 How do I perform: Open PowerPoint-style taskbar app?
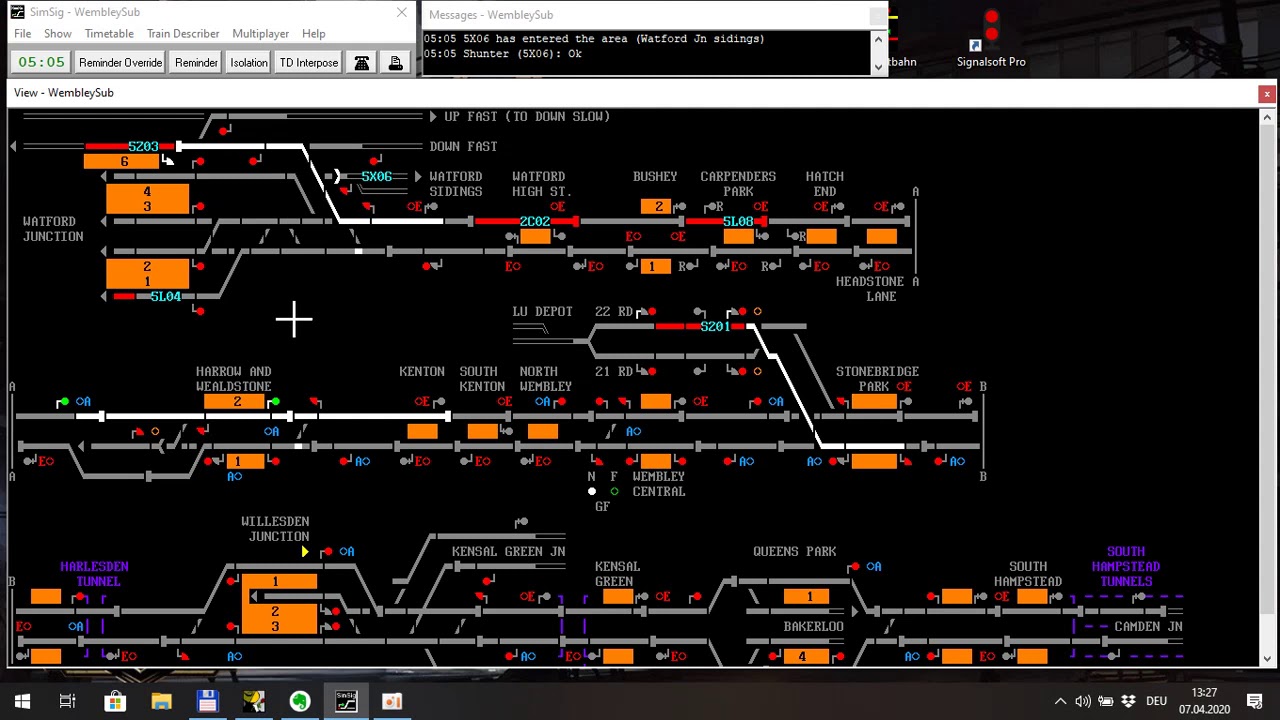click(392, 701)
